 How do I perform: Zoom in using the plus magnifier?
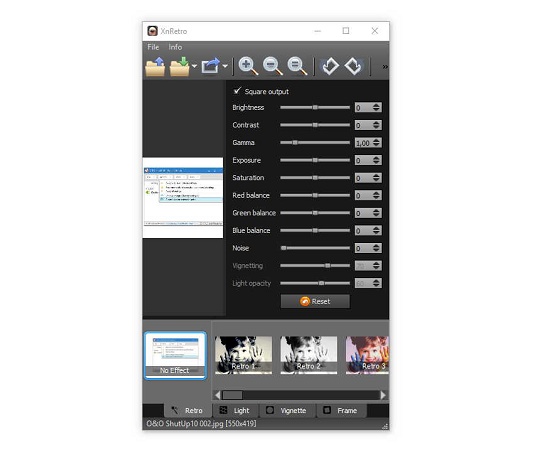click(248, 66)
